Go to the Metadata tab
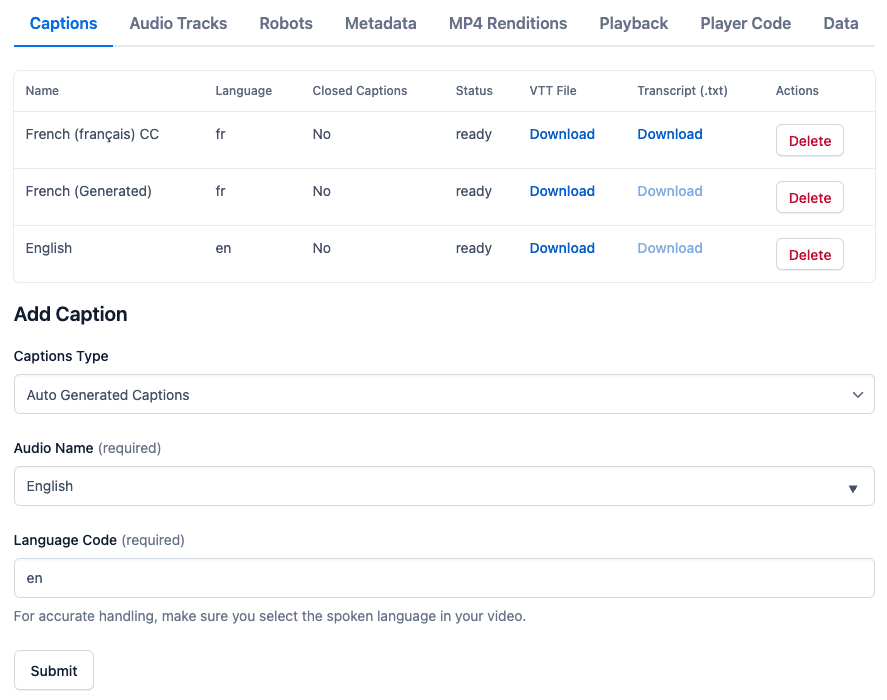 click(381, 23)
